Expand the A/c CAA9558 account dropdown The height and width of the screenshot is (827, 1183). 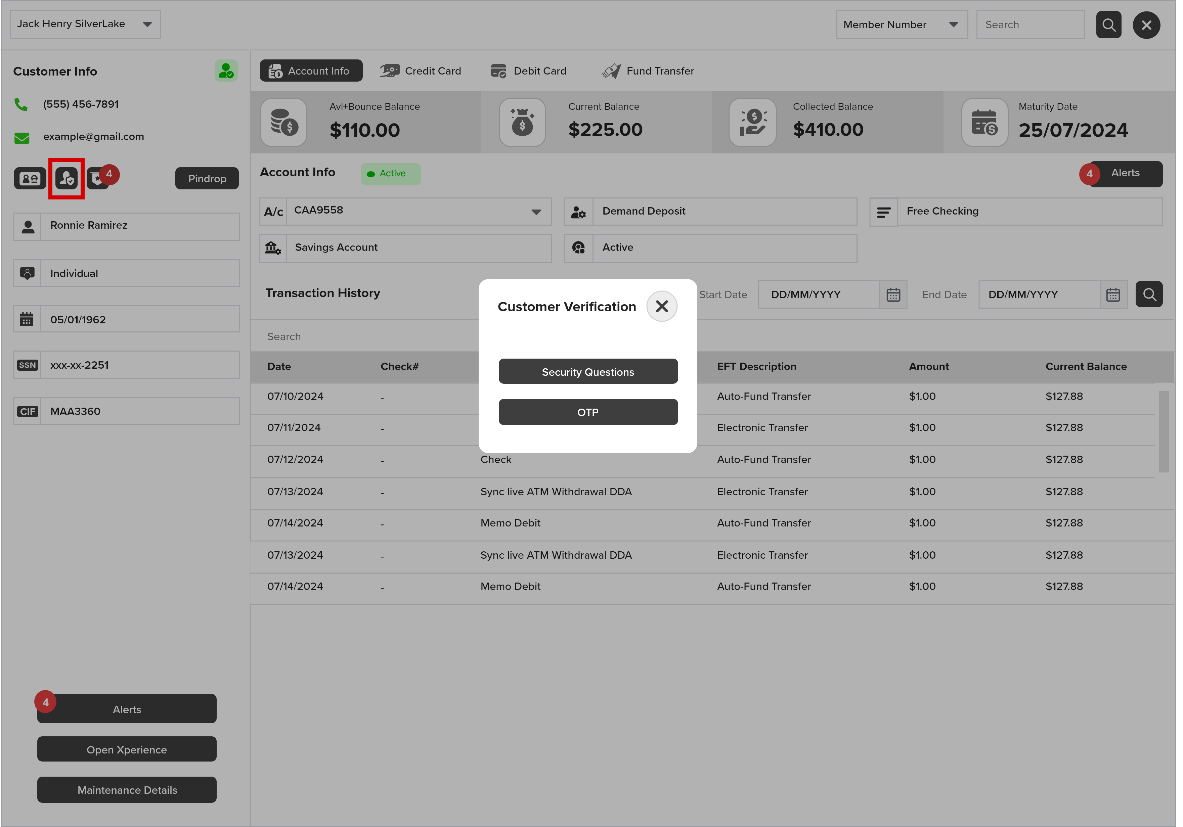405,211
